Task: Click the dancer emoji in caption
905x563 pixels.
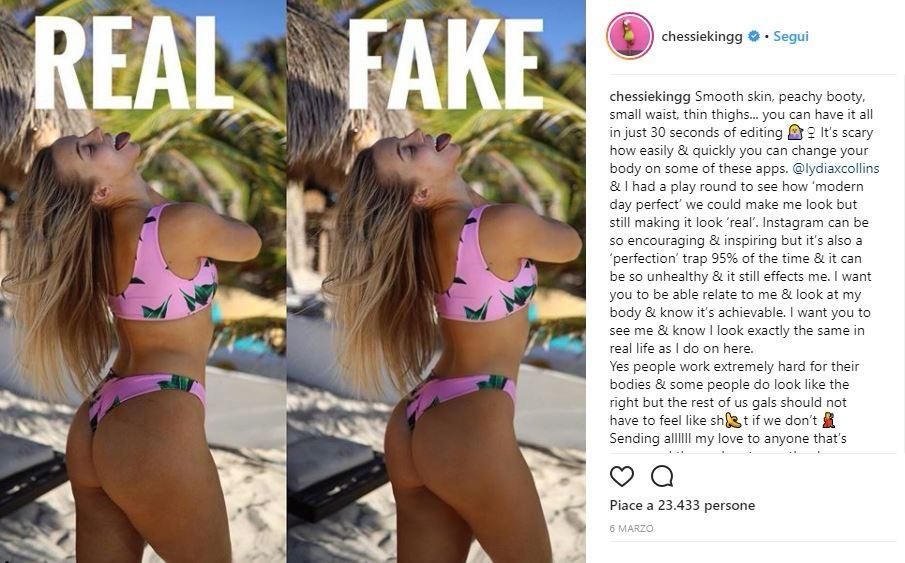Action: tap(829, 420)
